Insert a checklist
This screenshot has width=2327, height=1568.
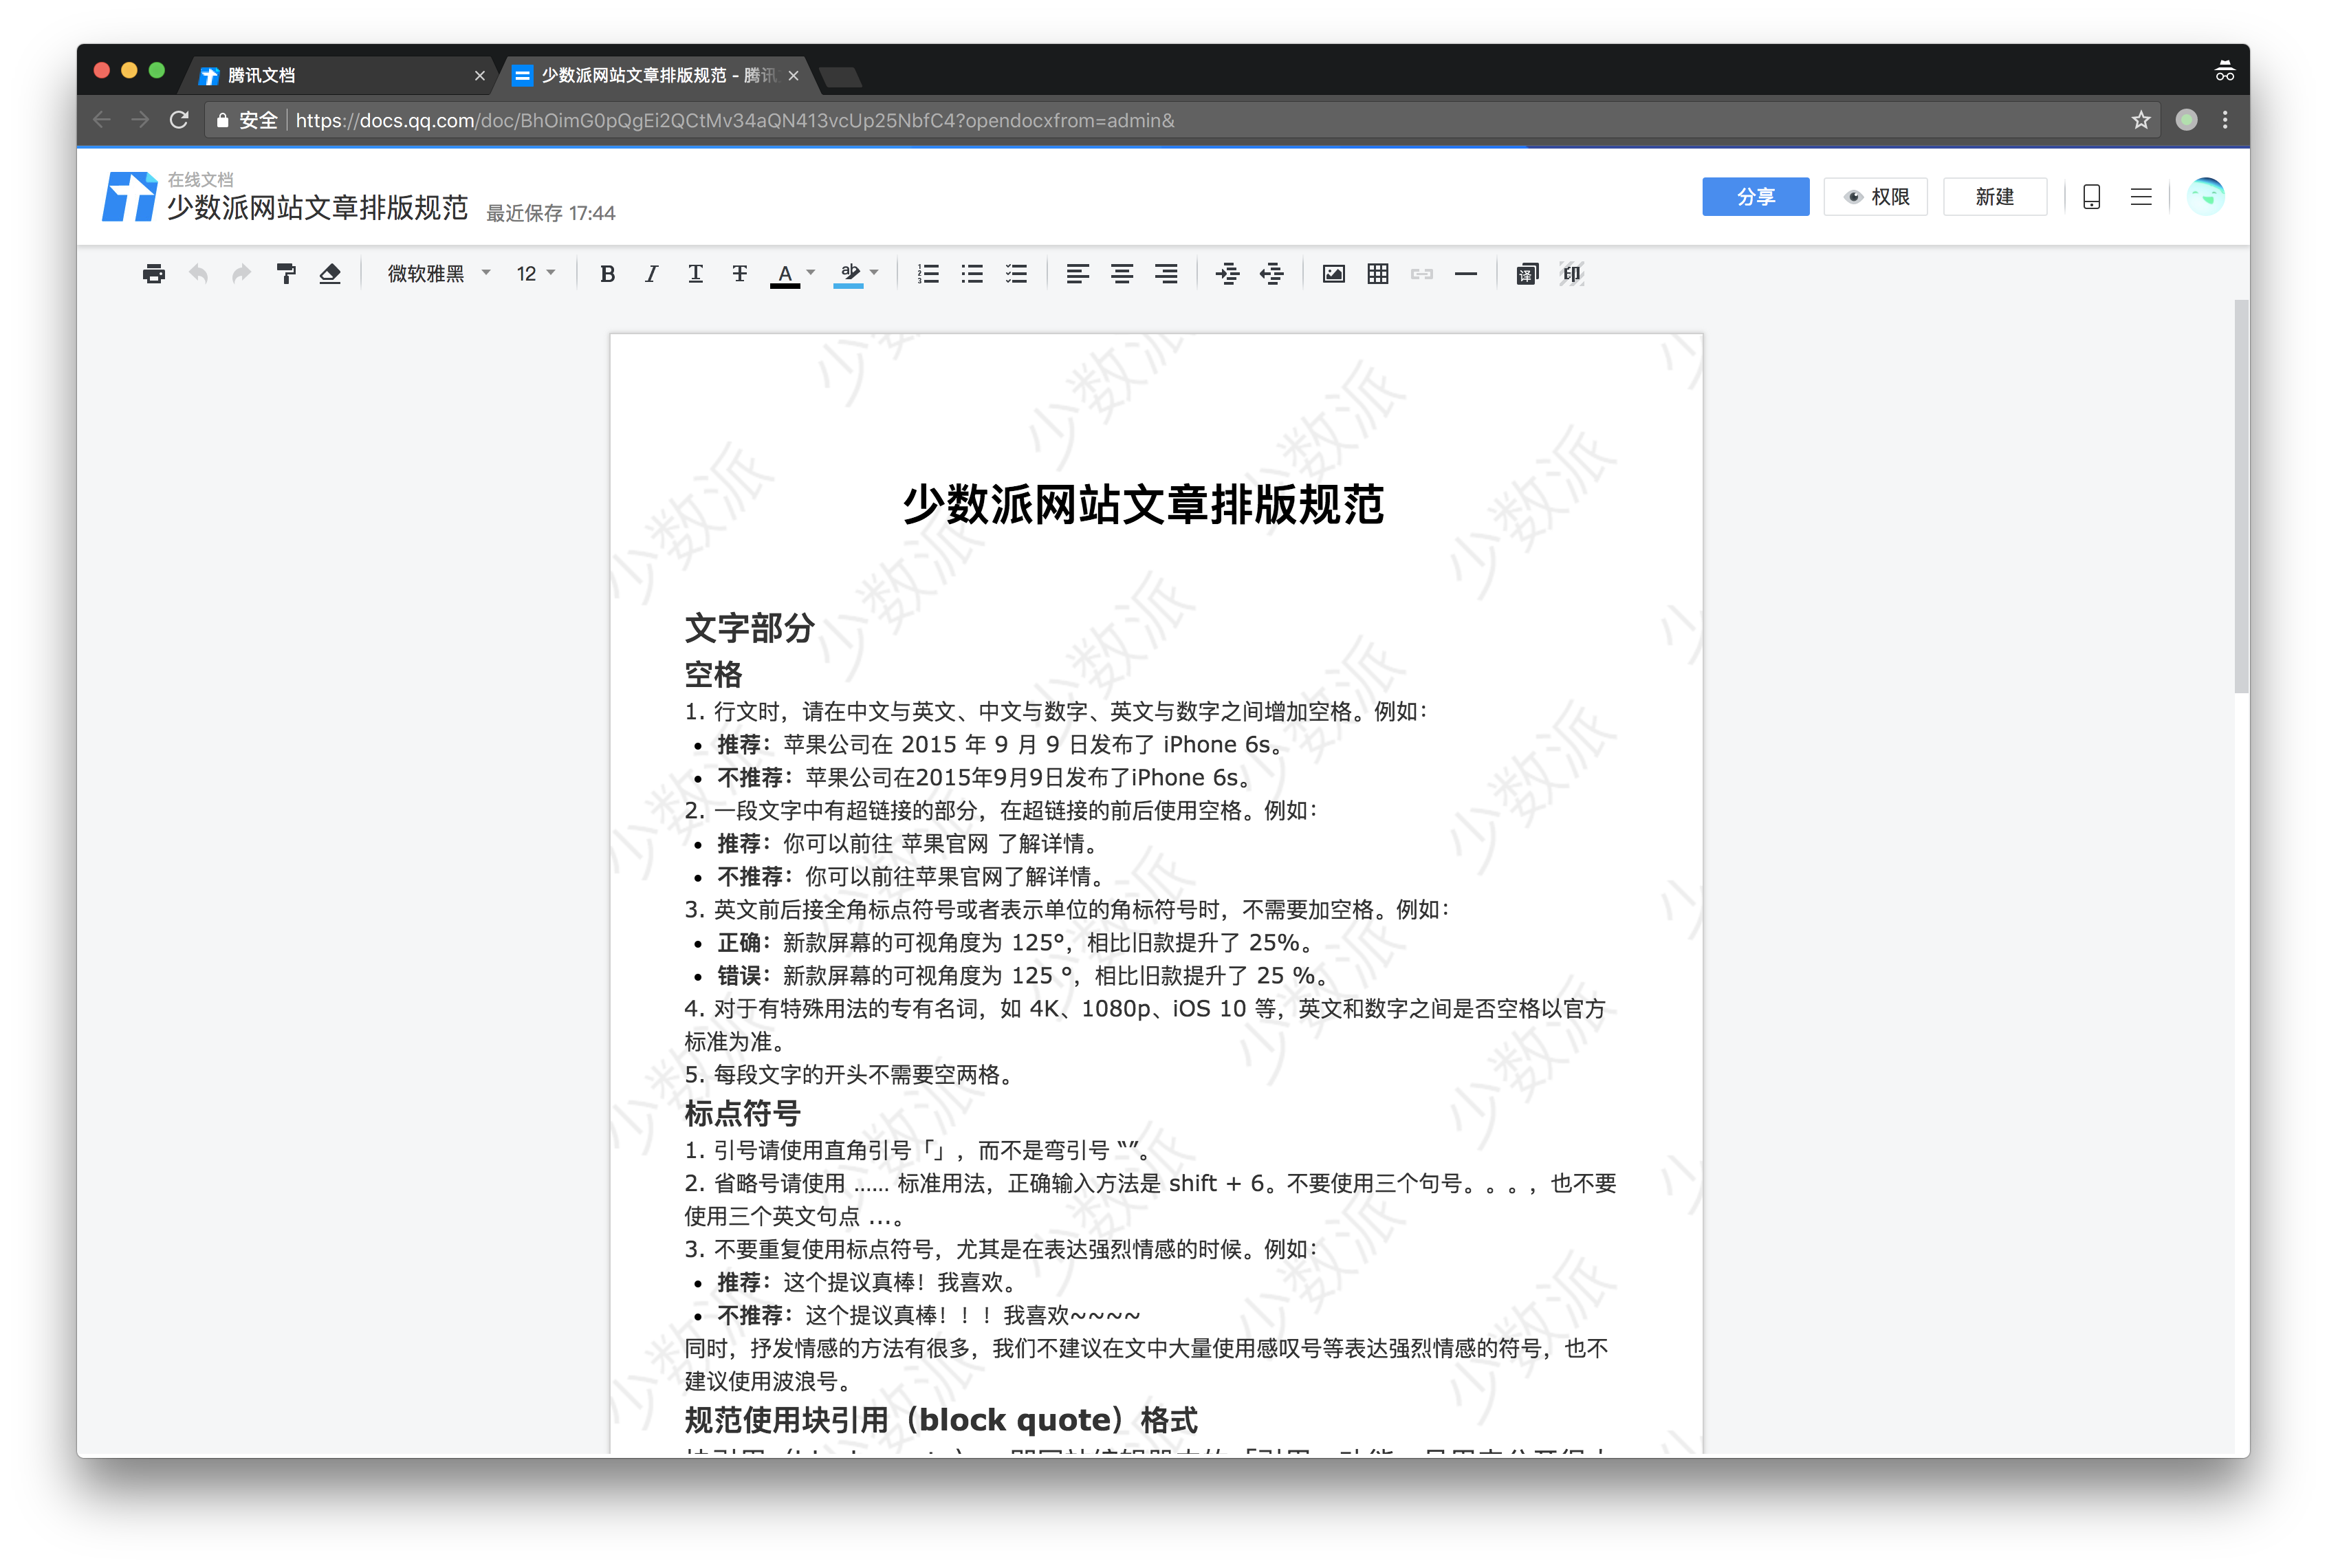click(1016, 274)
